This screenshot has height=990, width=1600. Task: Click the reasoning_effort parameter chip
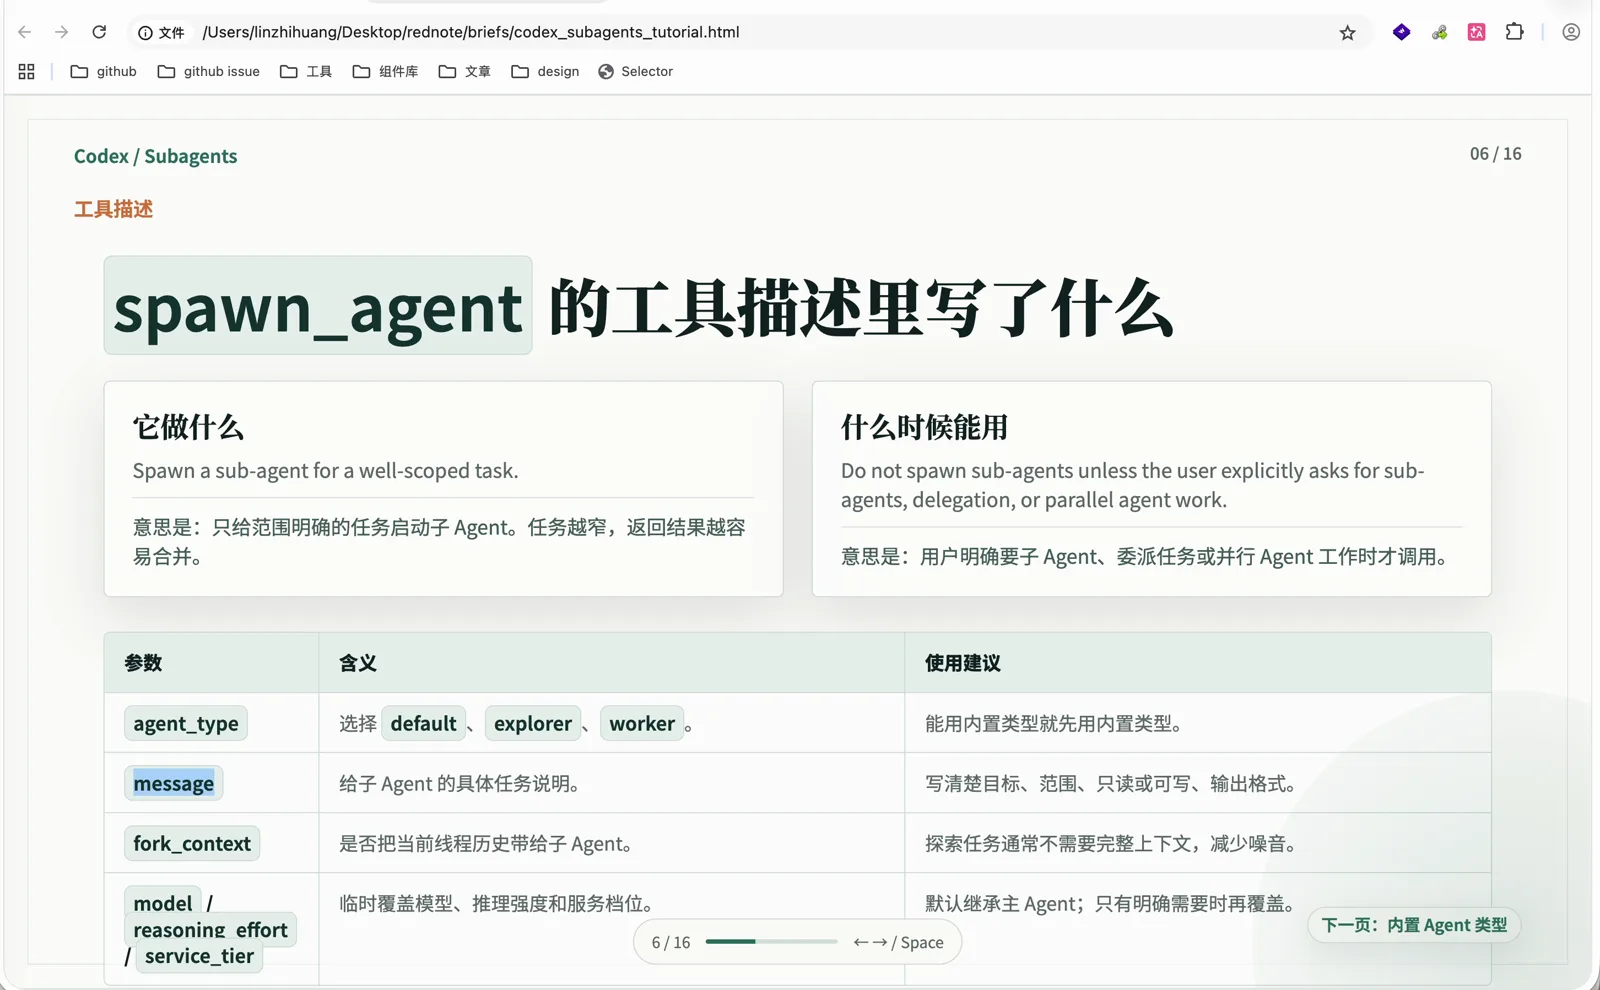tap(210, 930)
